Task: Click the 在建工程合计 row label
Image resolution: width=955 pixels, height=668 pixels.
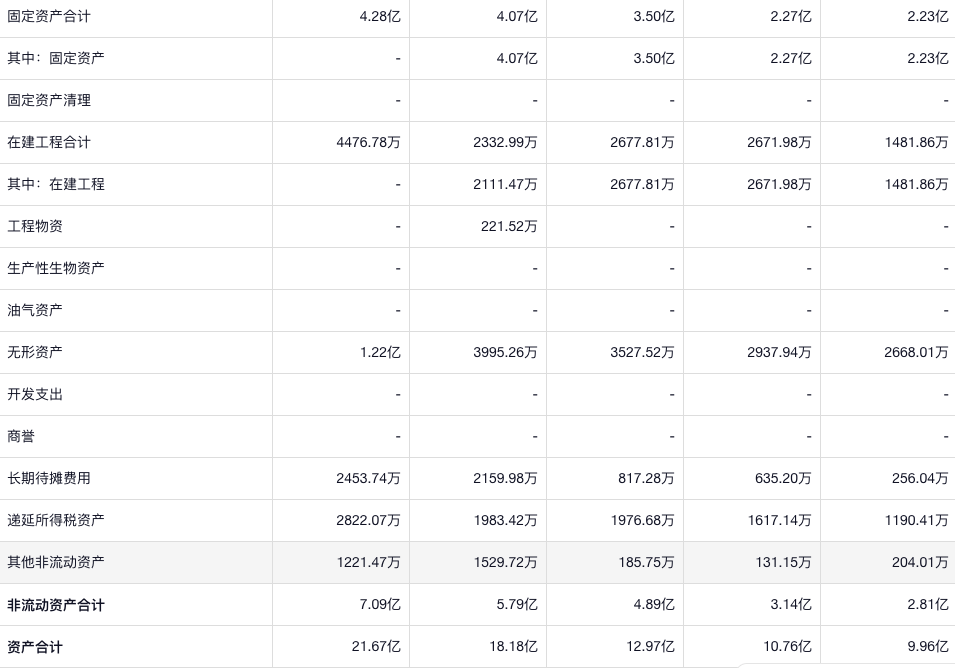Action: point(49,142)
